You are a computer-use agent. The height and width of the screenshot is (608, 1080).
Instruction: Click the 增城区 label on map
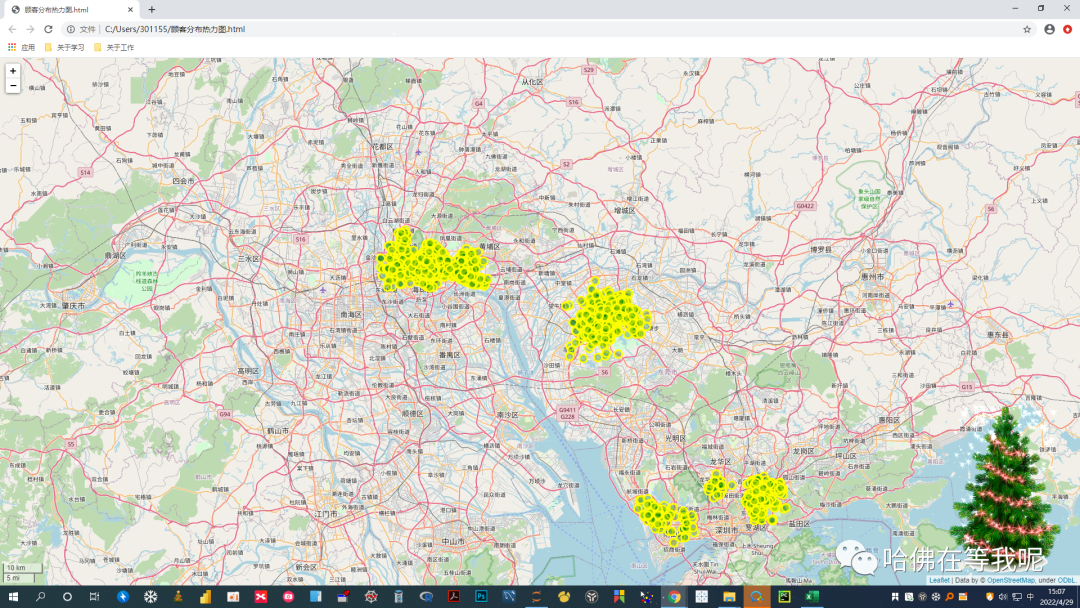(x=625, y=211)
